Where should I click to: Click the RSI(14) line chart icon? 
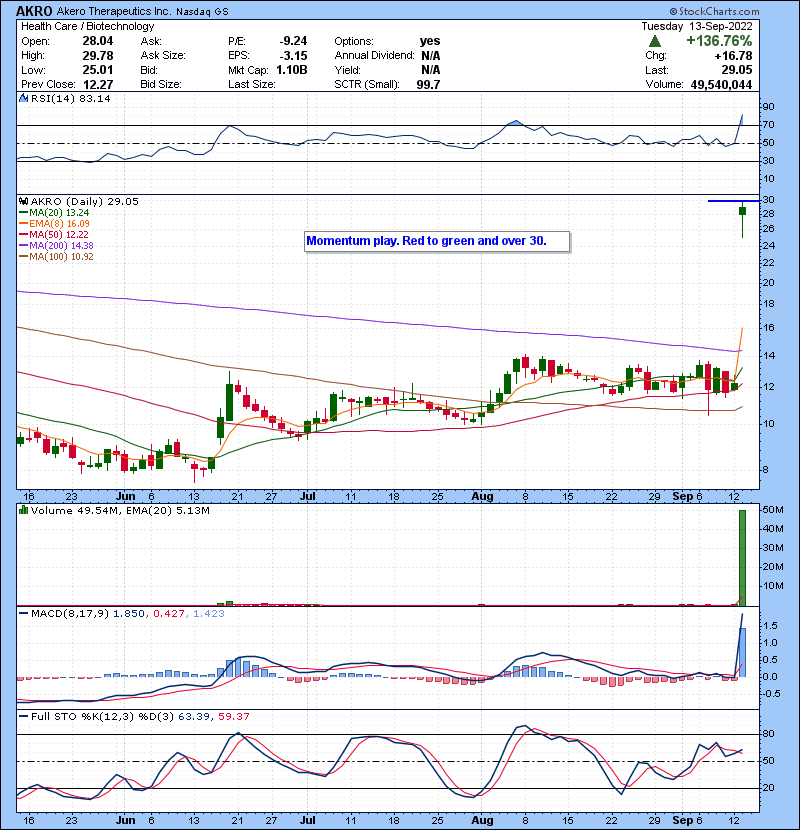23,98
